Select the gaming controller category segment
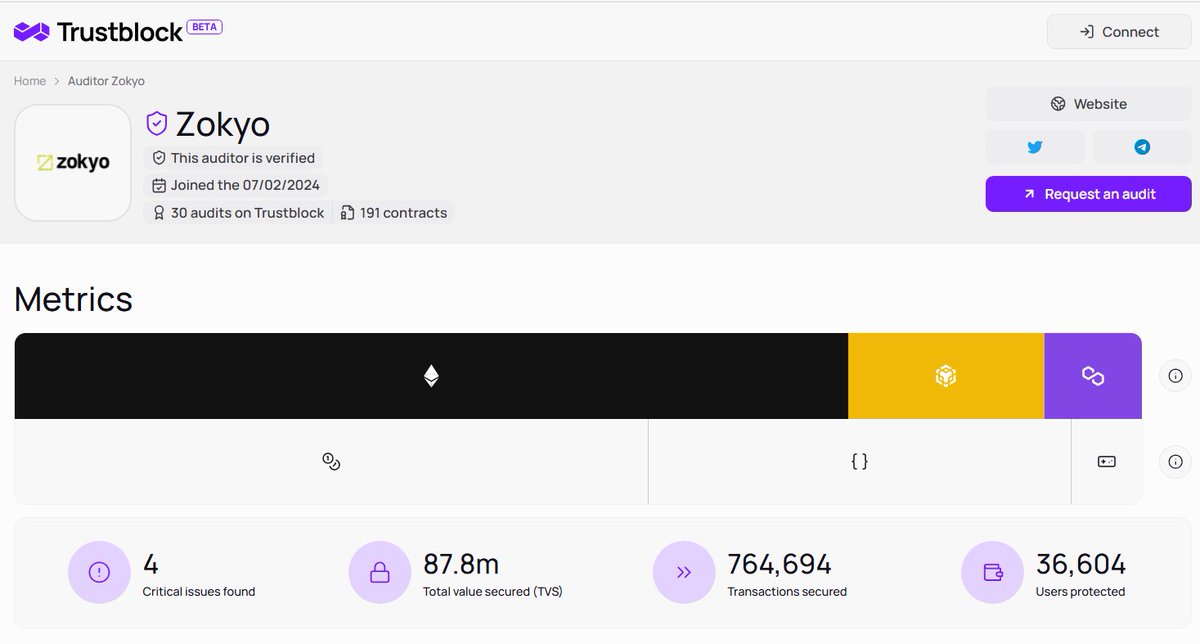Viewport: 1200px width, 644px height. pos(1107,462)
